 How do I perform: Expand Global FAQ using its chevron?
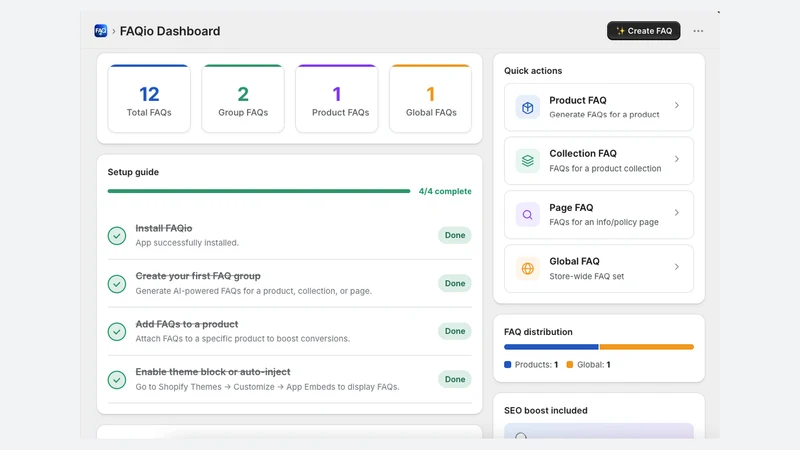point(677,267)
